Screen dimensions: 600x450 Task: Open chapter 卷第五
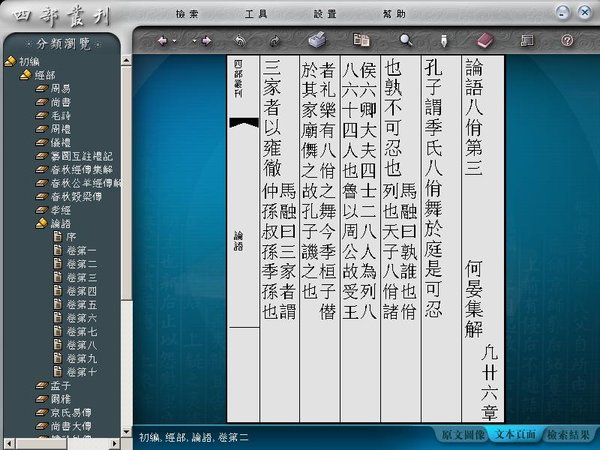pyautogui.click(x=81, y=305)
